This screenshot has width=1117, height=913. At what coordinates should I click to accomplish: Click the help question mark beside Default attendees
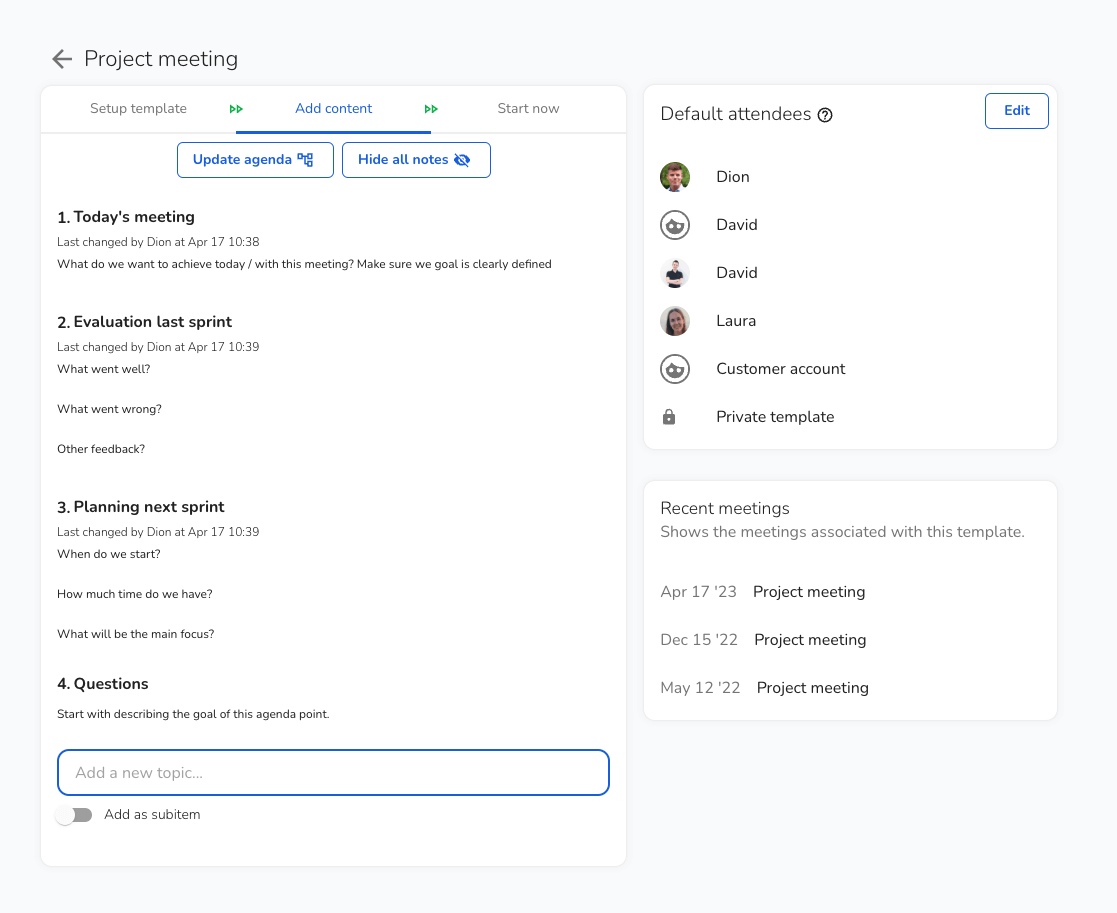click(825, 115)
